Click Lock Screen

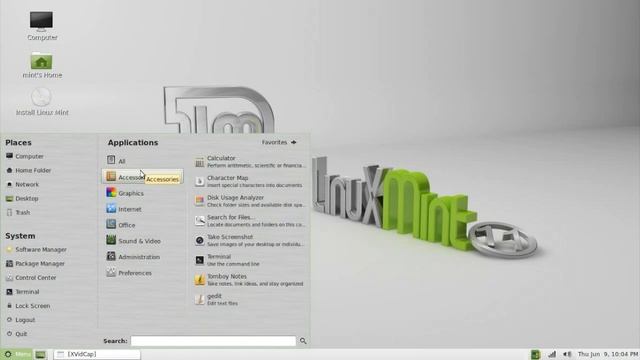28,306
